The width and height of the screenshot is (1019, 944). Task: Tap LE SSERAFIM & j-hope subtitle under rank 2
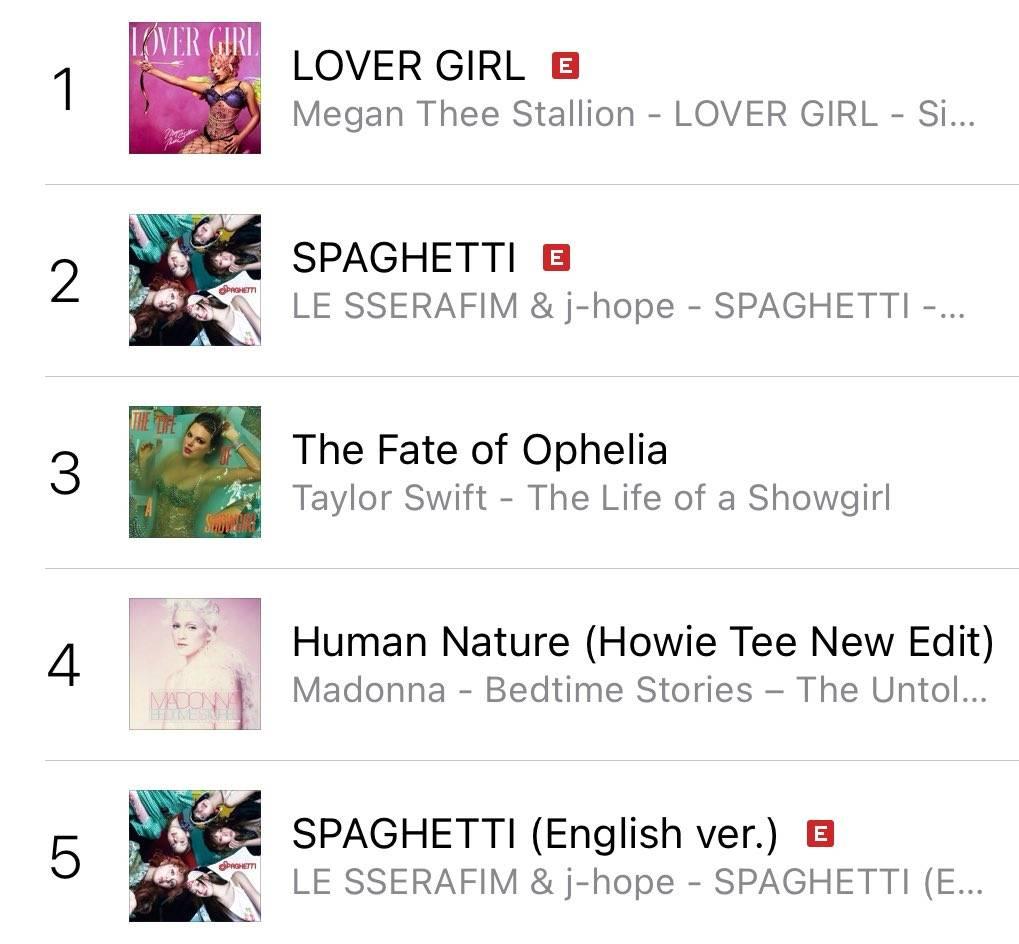[628, 306]
